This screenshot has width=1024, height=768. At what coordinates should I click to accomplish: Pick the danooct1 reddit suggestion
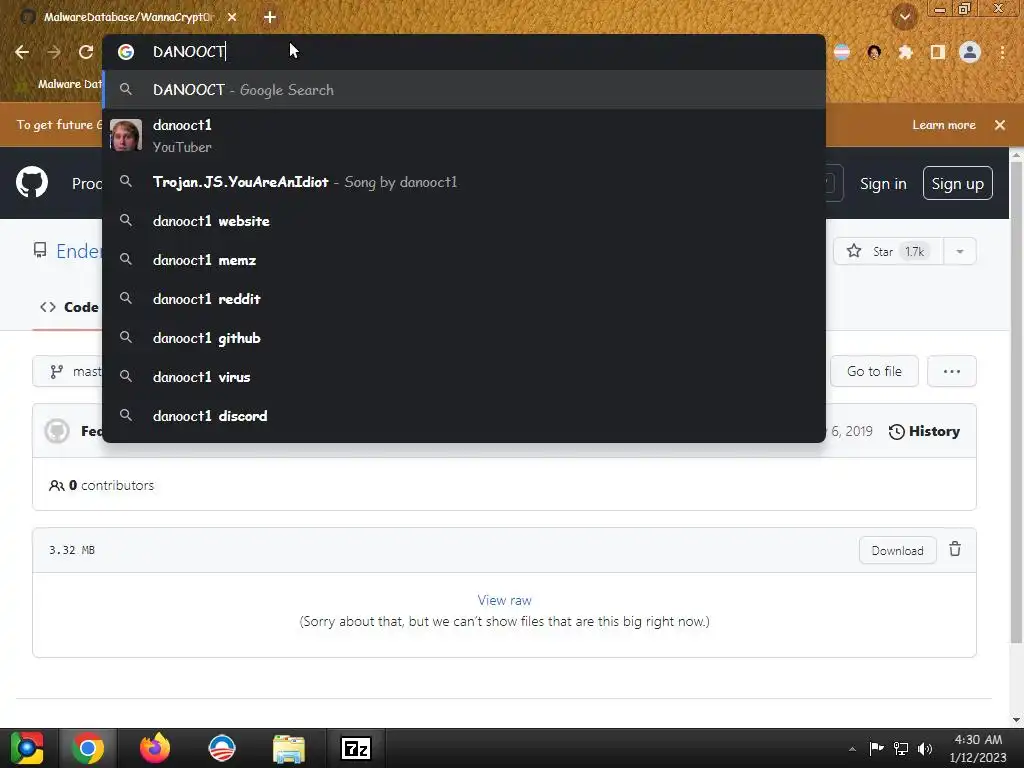tap(464, 299)
